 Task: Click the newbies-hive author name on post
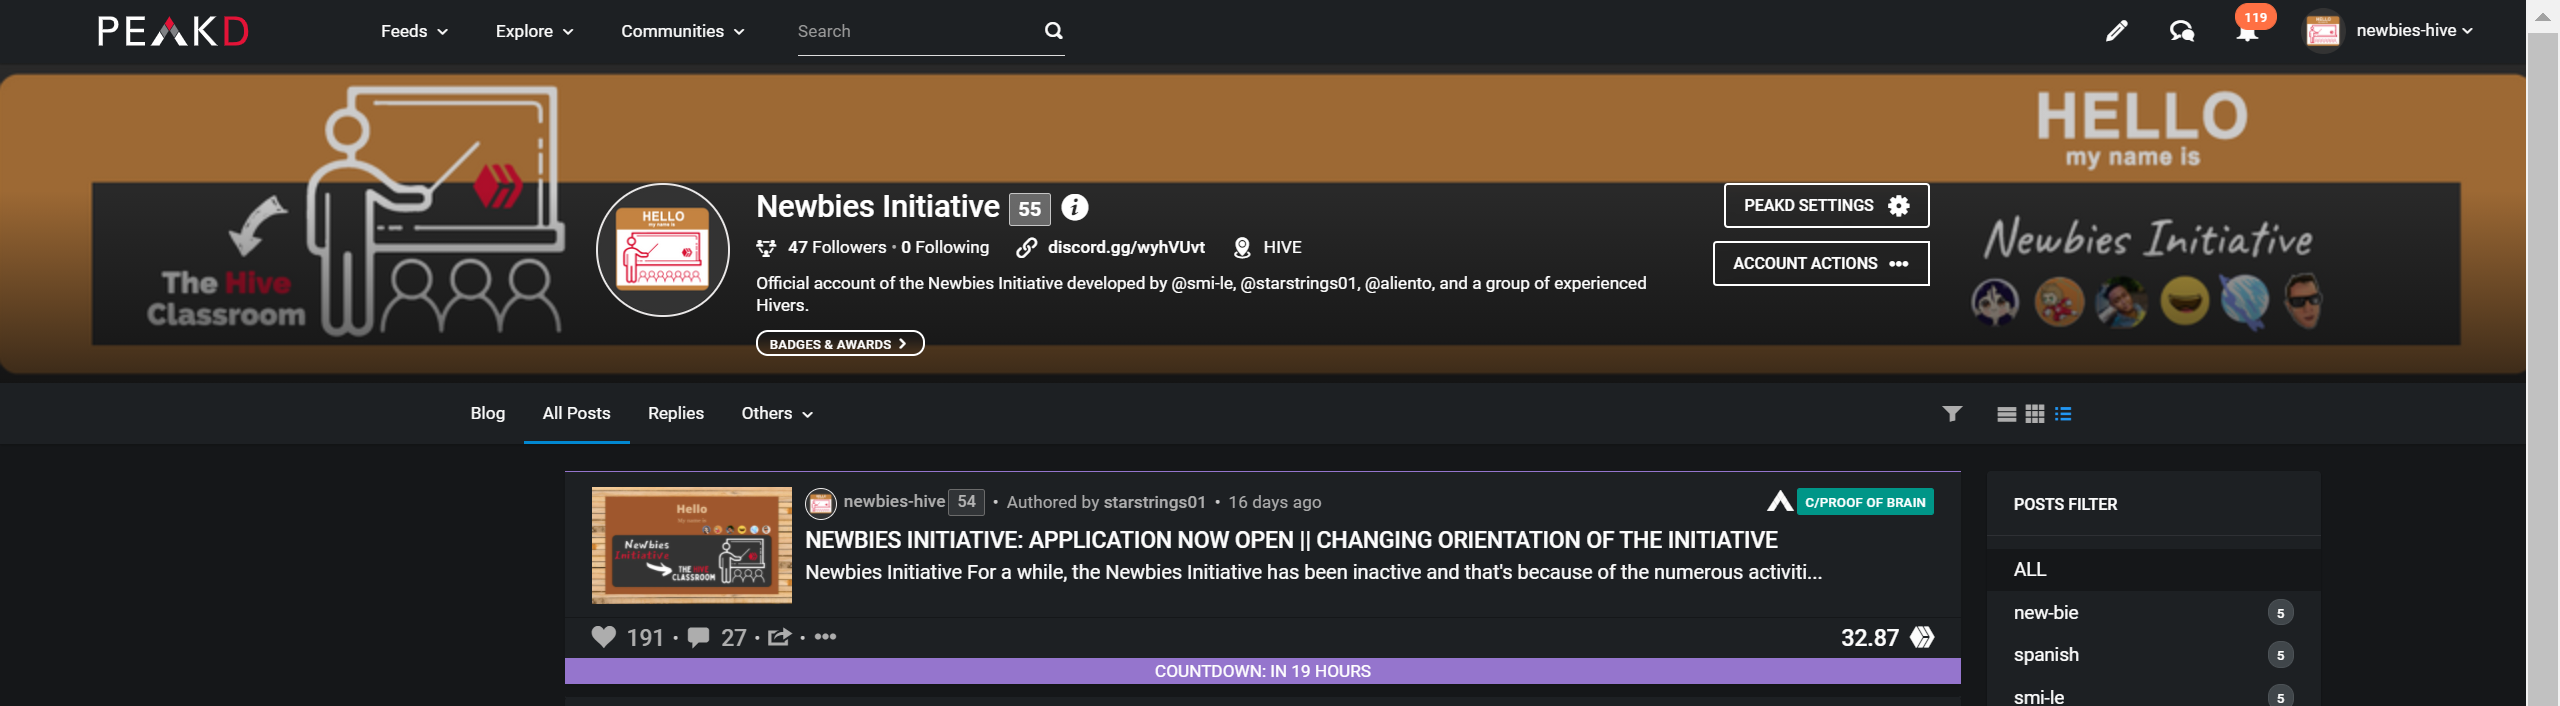tap(894, 501)
